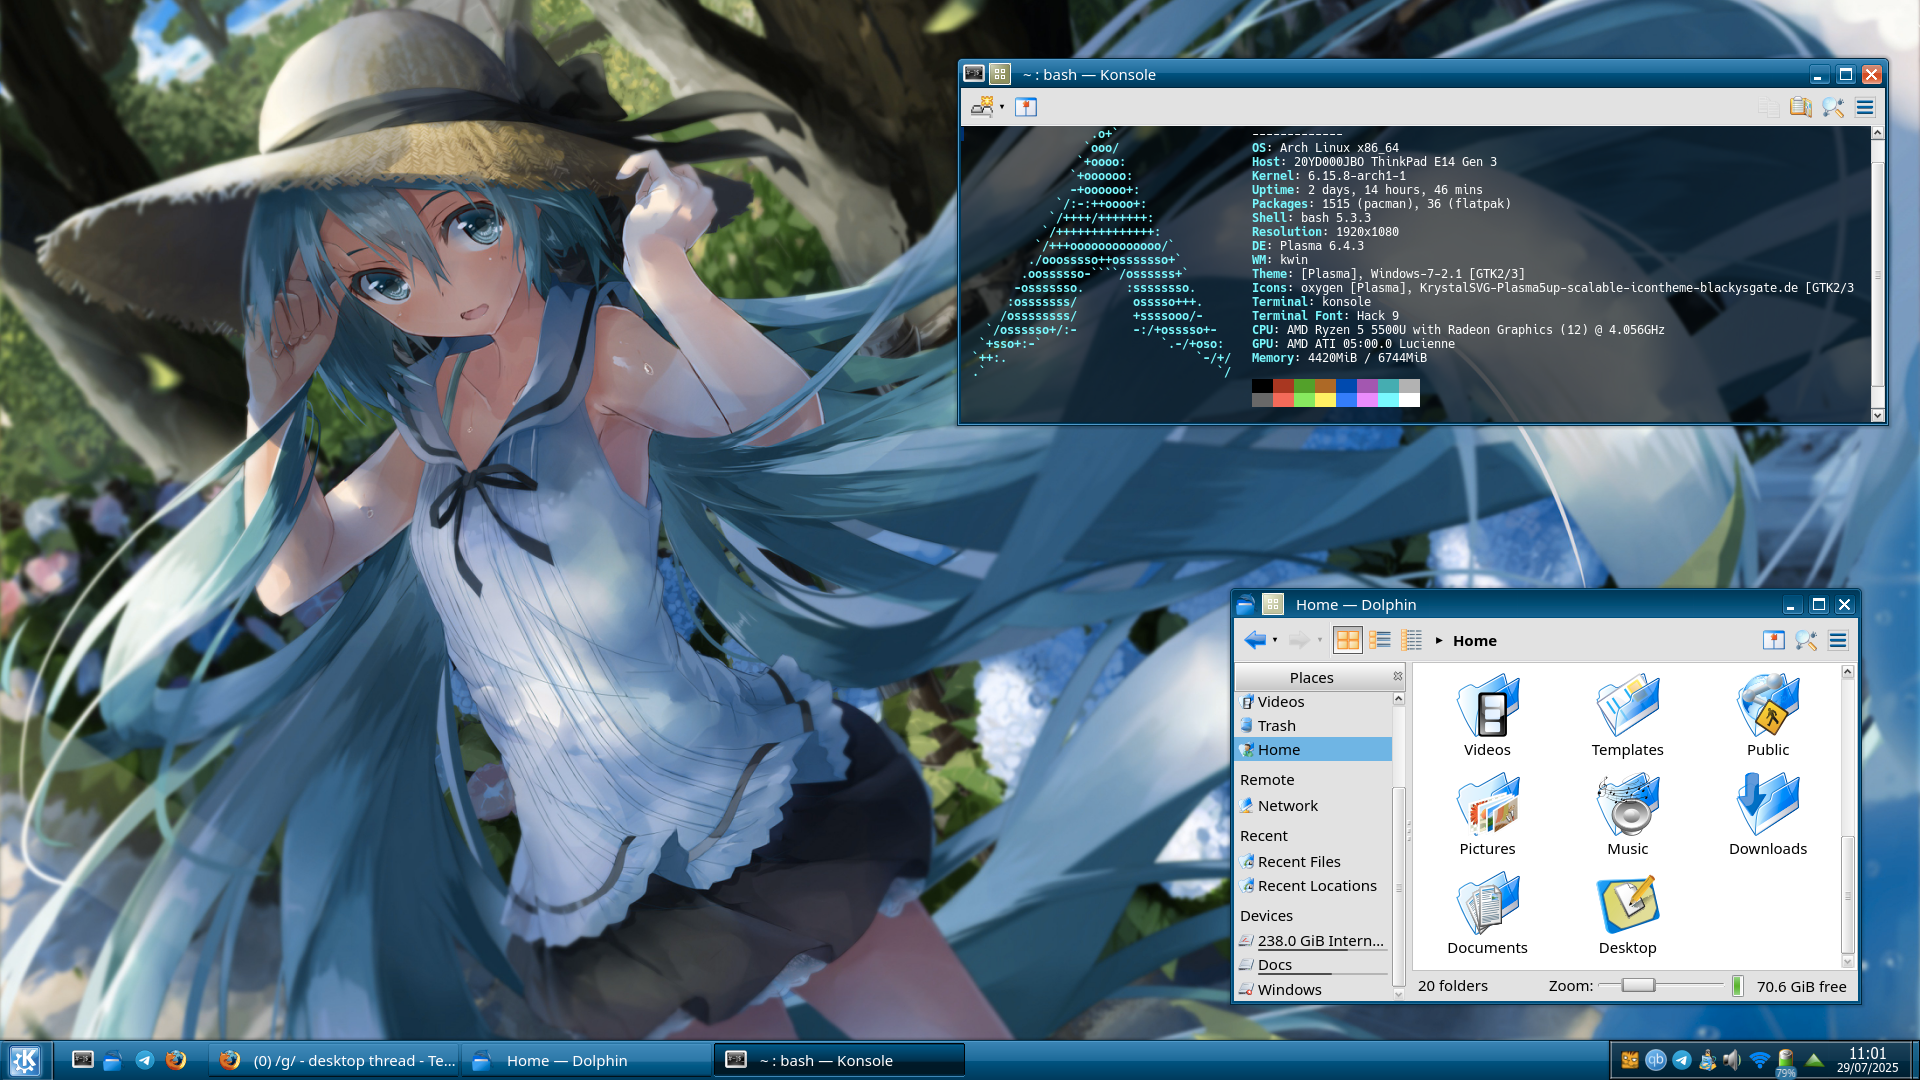1920x1080 pixels.
Task: Select the Music folder icon
Action: click(1627, 805)
